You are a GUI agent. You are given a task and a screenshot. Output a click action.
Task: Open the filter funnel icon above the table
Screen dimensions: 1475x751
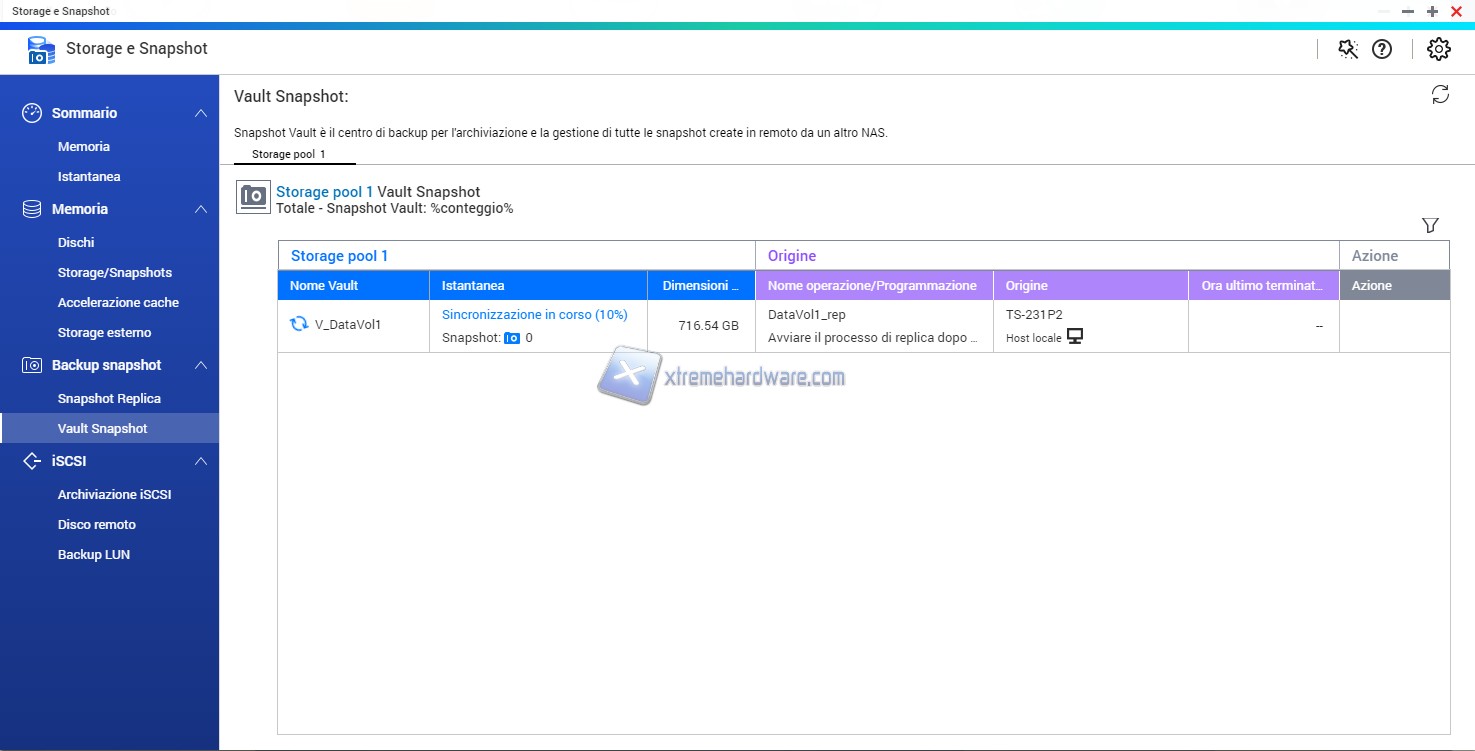[1430, 226]
